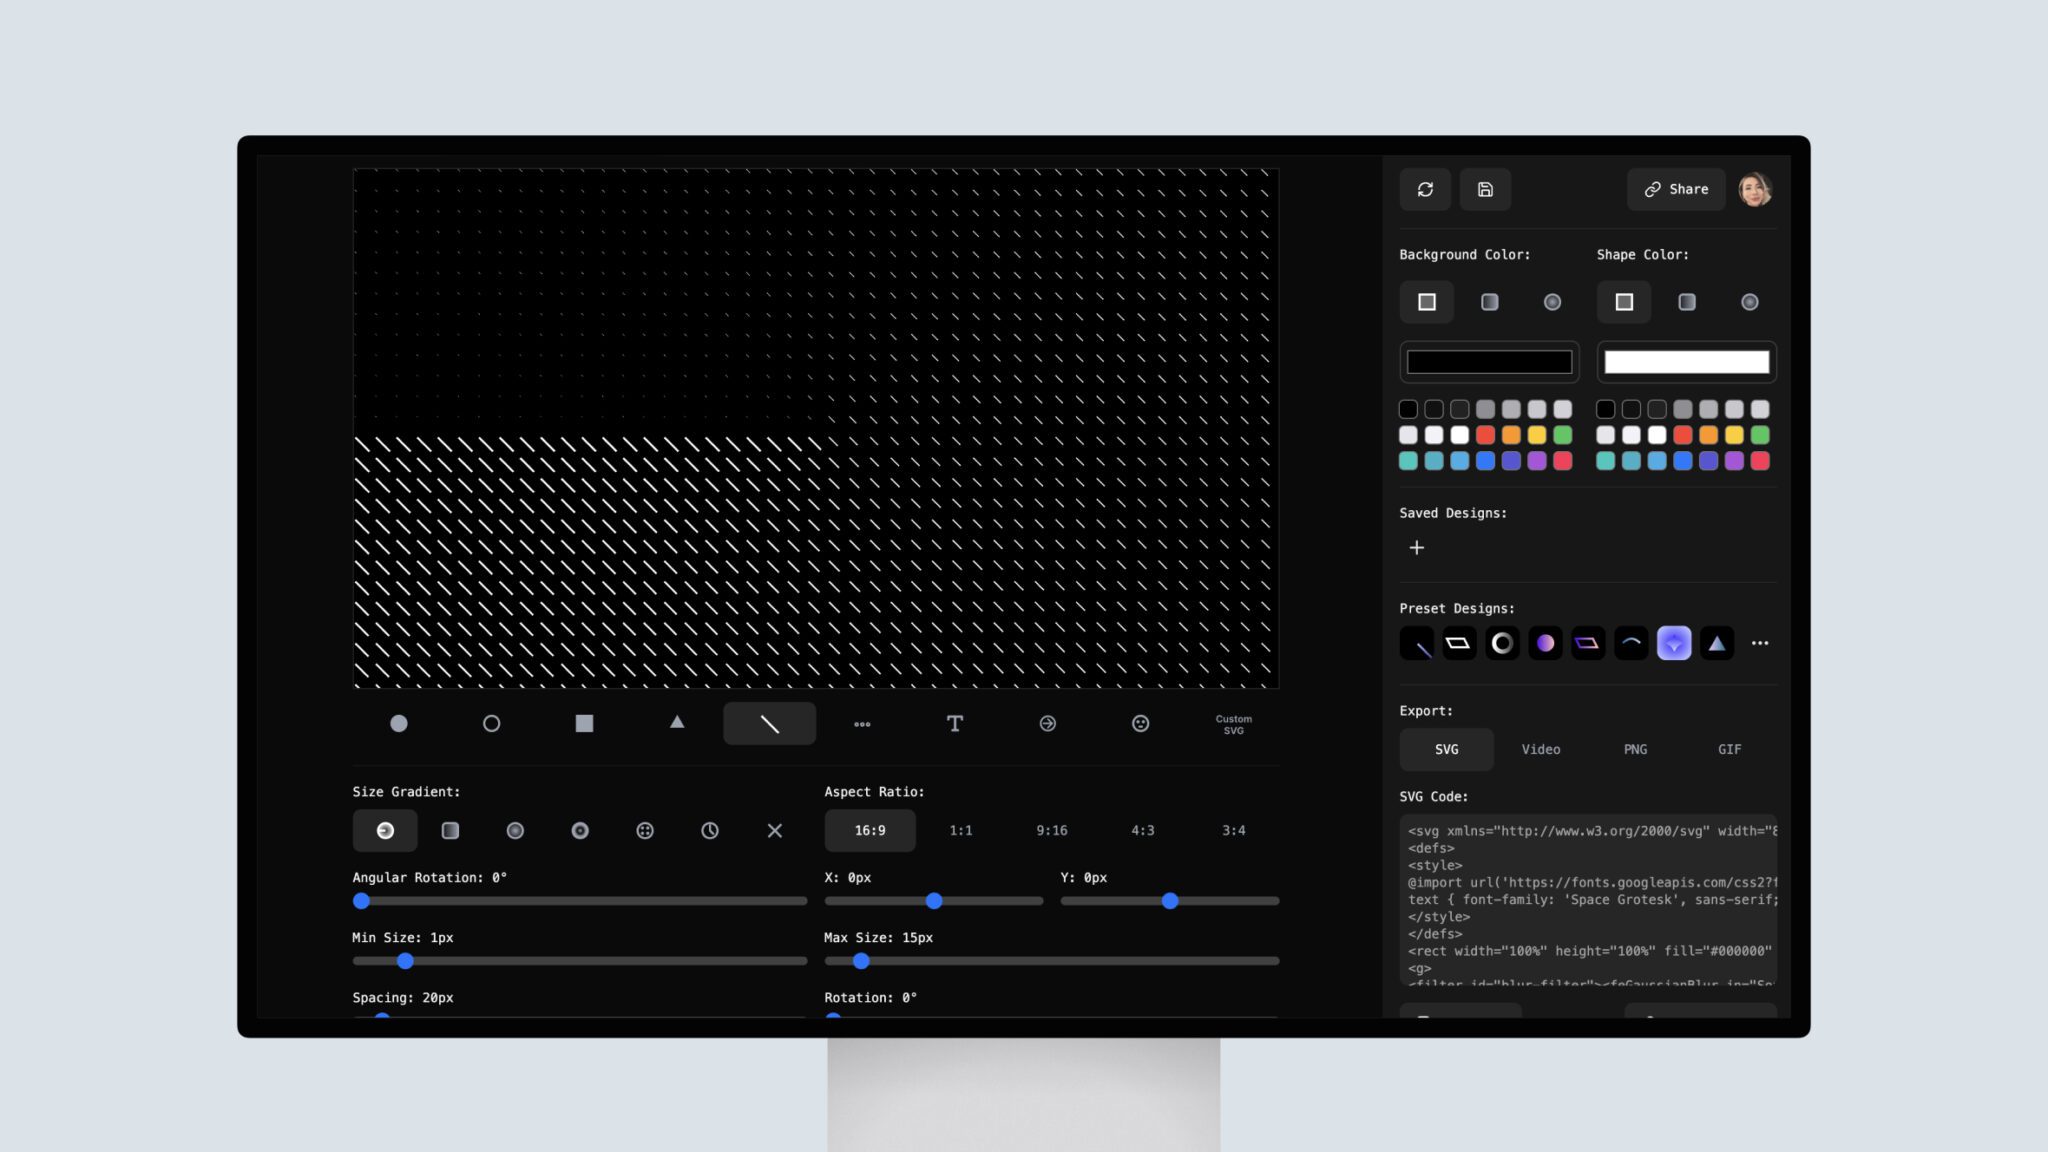
Task: Disable size gradient using the X option
Action: [774, 830]
